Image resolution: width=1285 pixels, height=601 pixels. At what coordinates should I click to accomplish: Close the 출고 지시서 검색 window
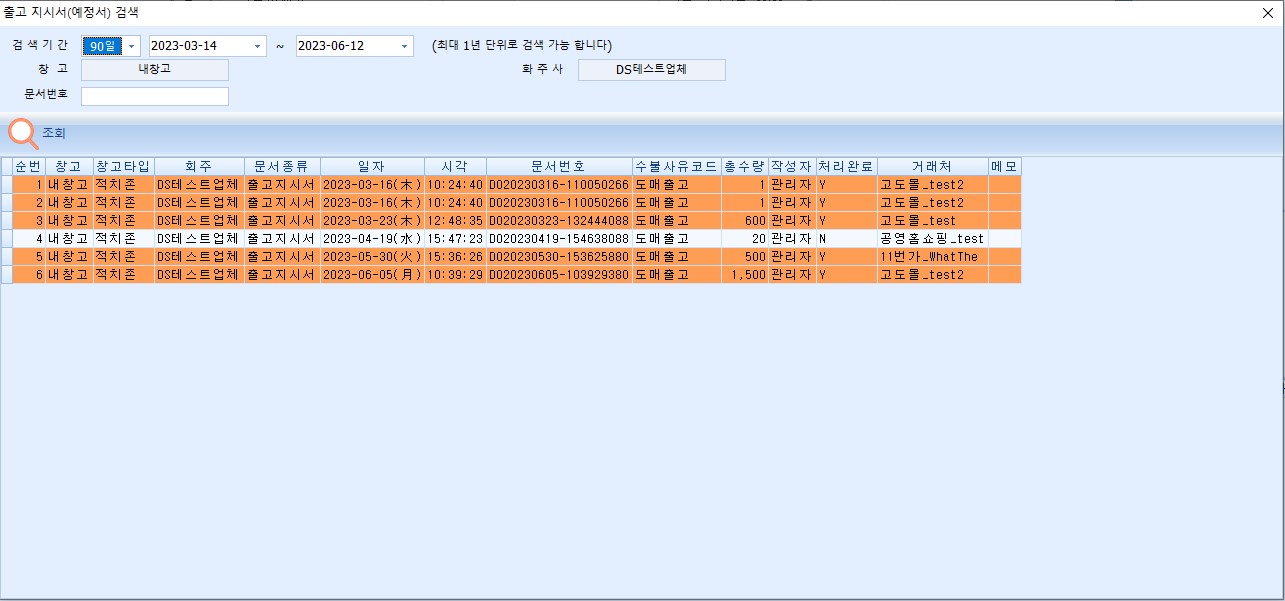1268,12
